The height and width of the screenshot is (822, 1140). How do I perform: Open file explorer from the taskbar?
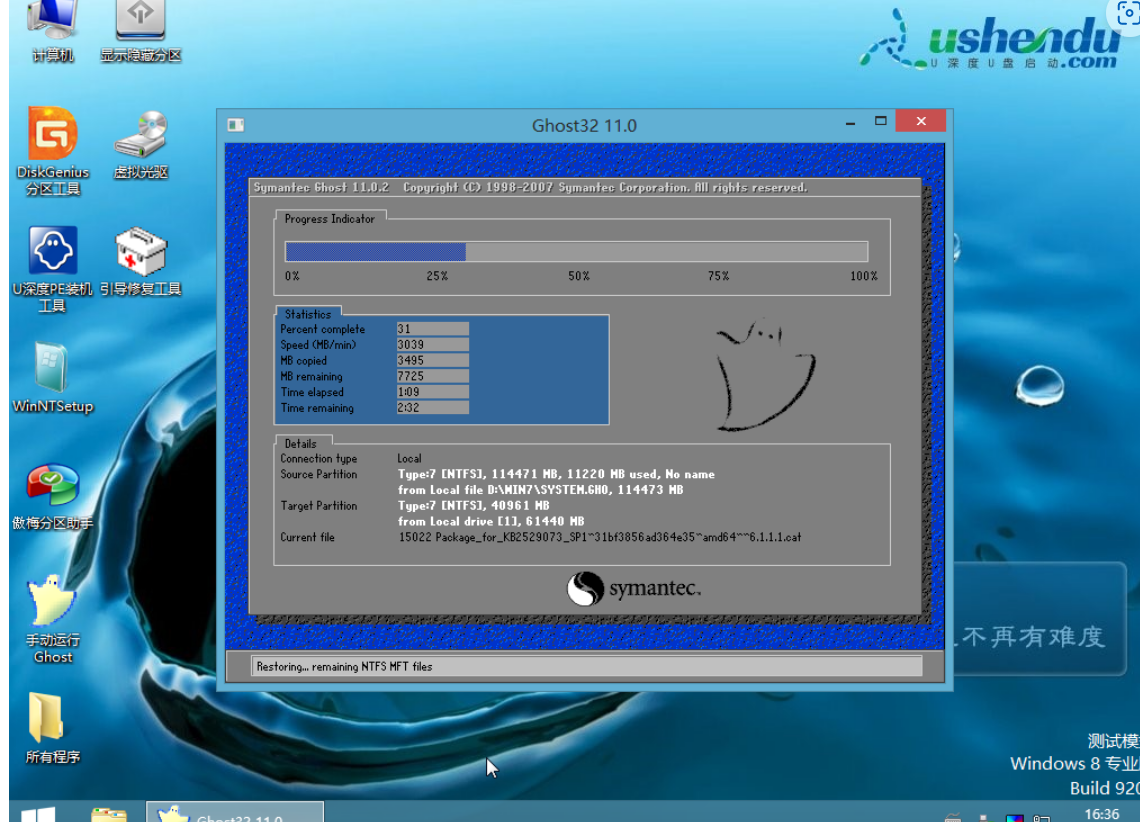click(108, 814)
